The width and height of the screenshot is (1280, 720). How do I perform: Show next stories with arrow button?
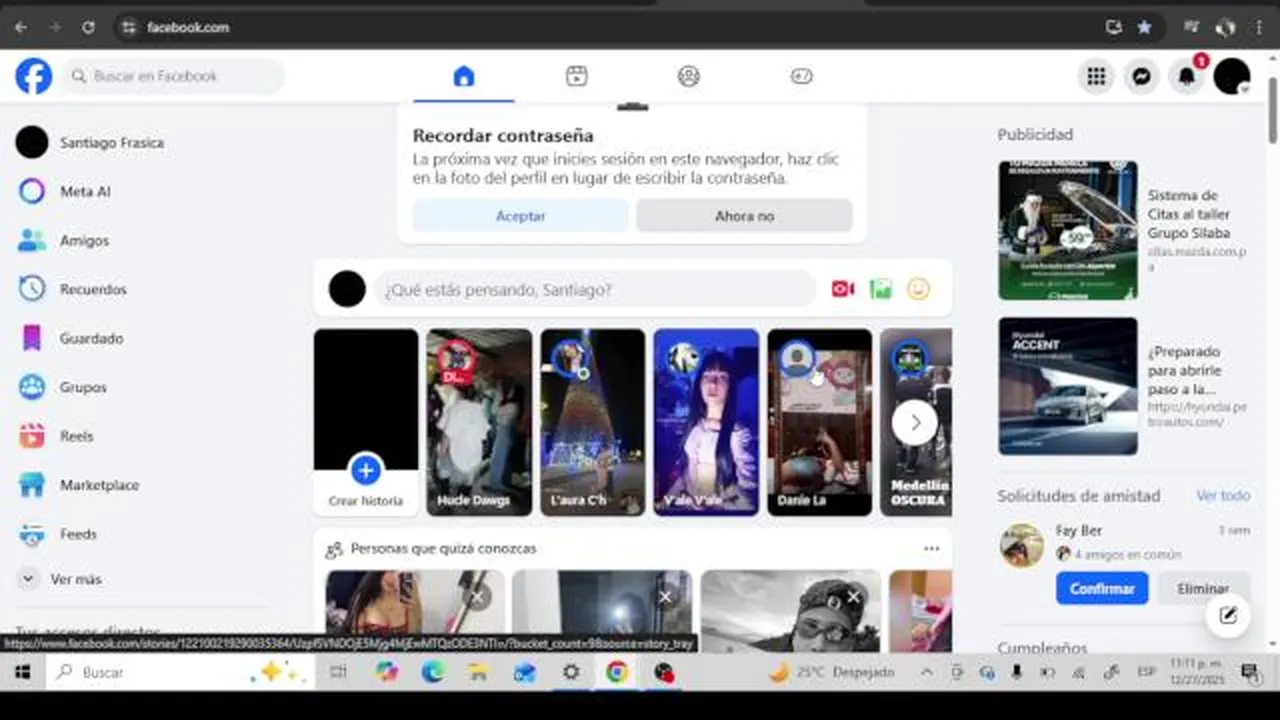pos(914,423)
